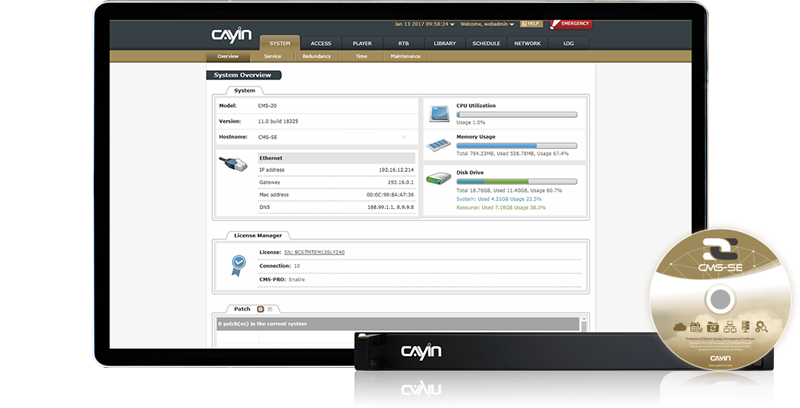Click the Disk Drive icon
800x408 pixels.
(x=439, y=179)
